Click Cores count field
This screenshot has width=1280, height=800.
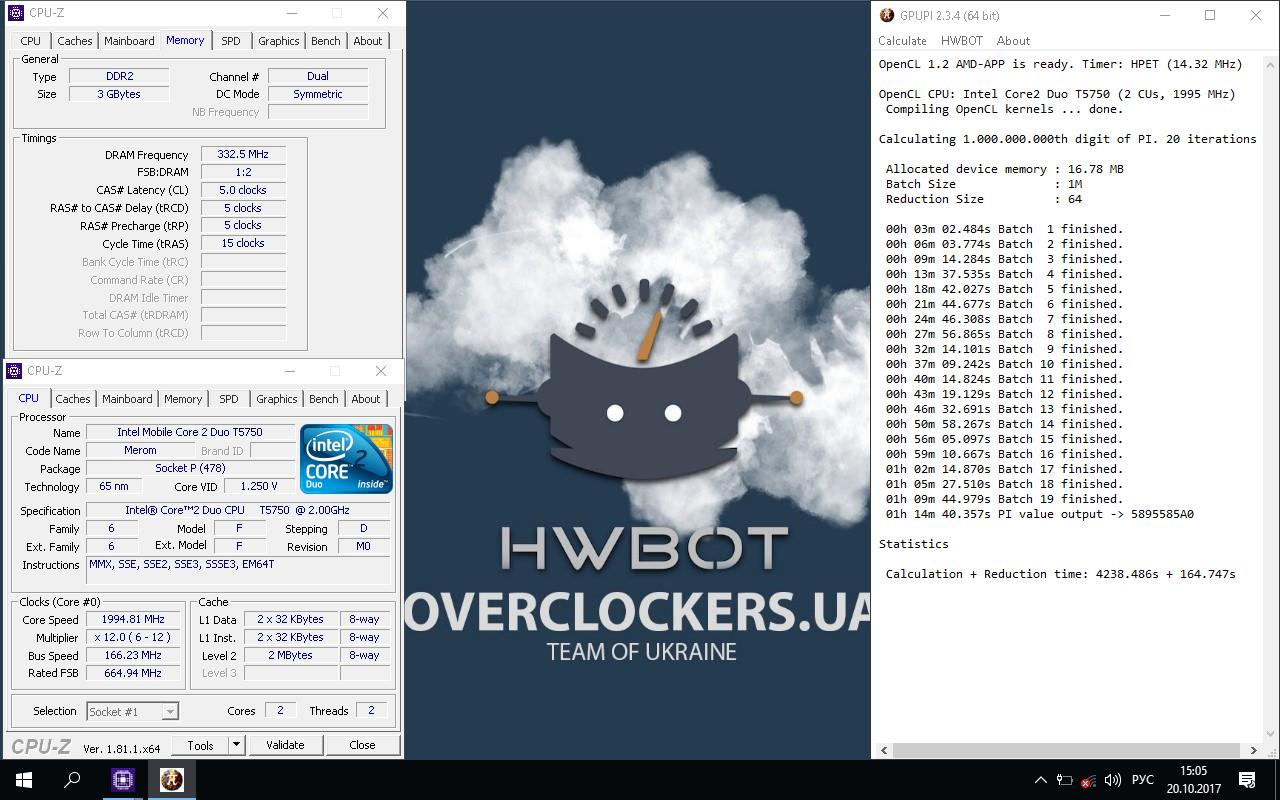280,711
